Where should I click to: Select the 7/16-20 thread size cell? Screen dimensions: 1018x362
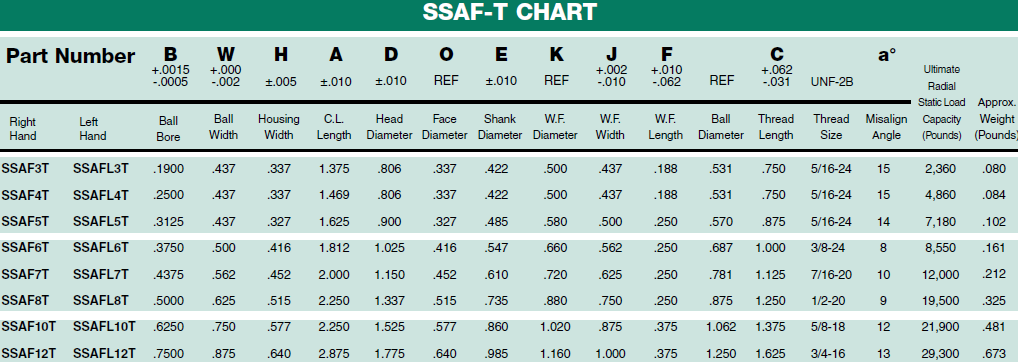(832, 274)
